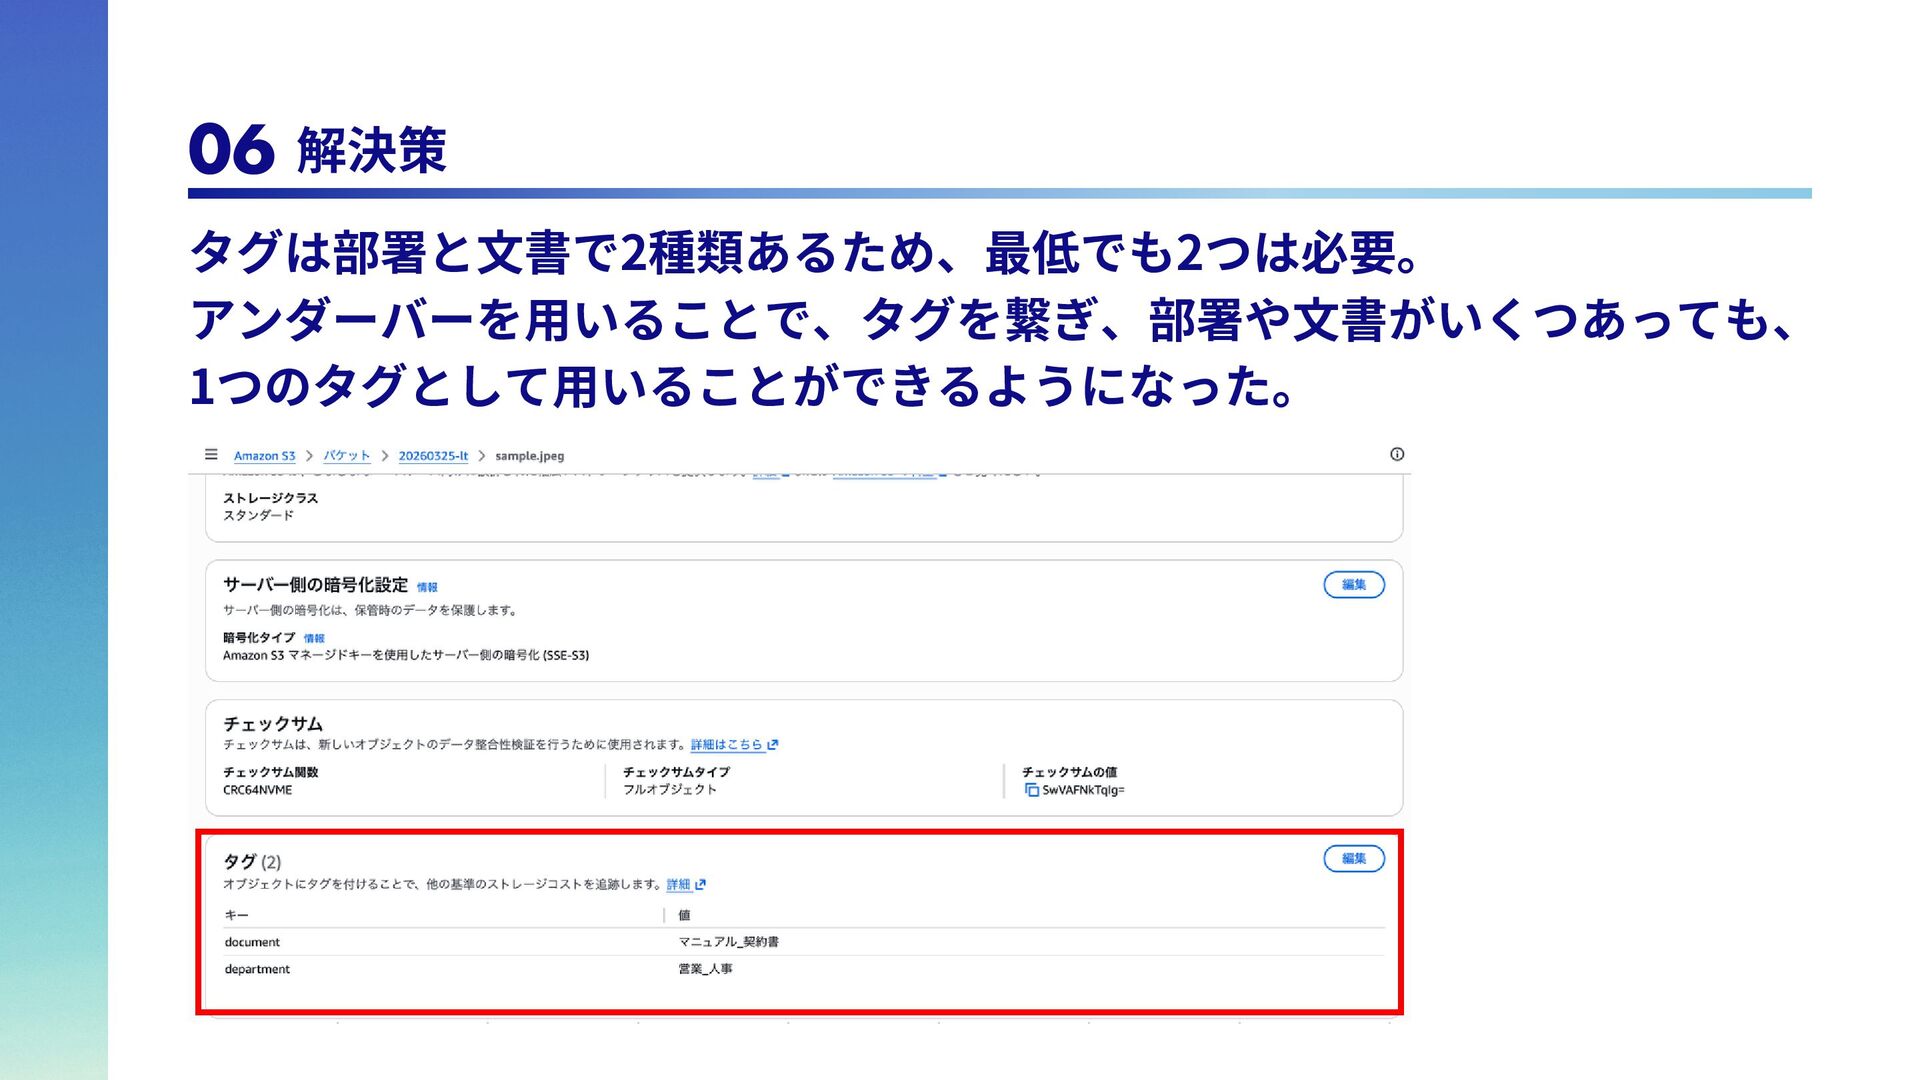Viewport: 1920px width, 1080px height.
Task: Open the バケット breadcrumb link
Action: pos(346,456)
